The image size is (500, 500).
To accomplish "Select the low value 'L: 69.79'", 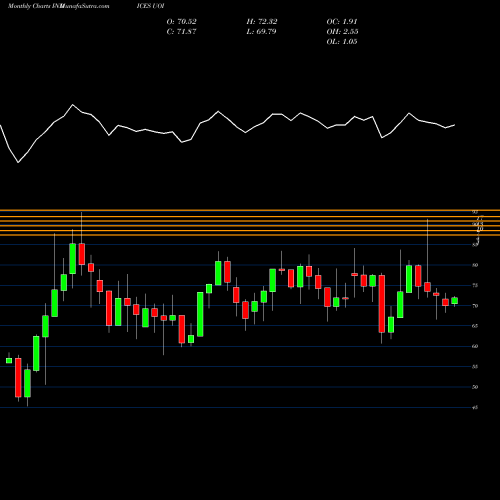I will (261, 32).
